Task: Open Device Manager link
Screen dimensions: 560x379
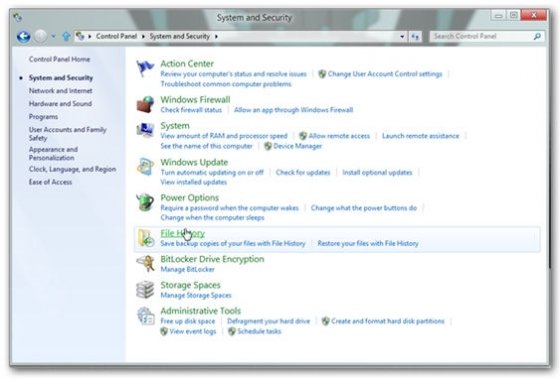Action: 298,146
